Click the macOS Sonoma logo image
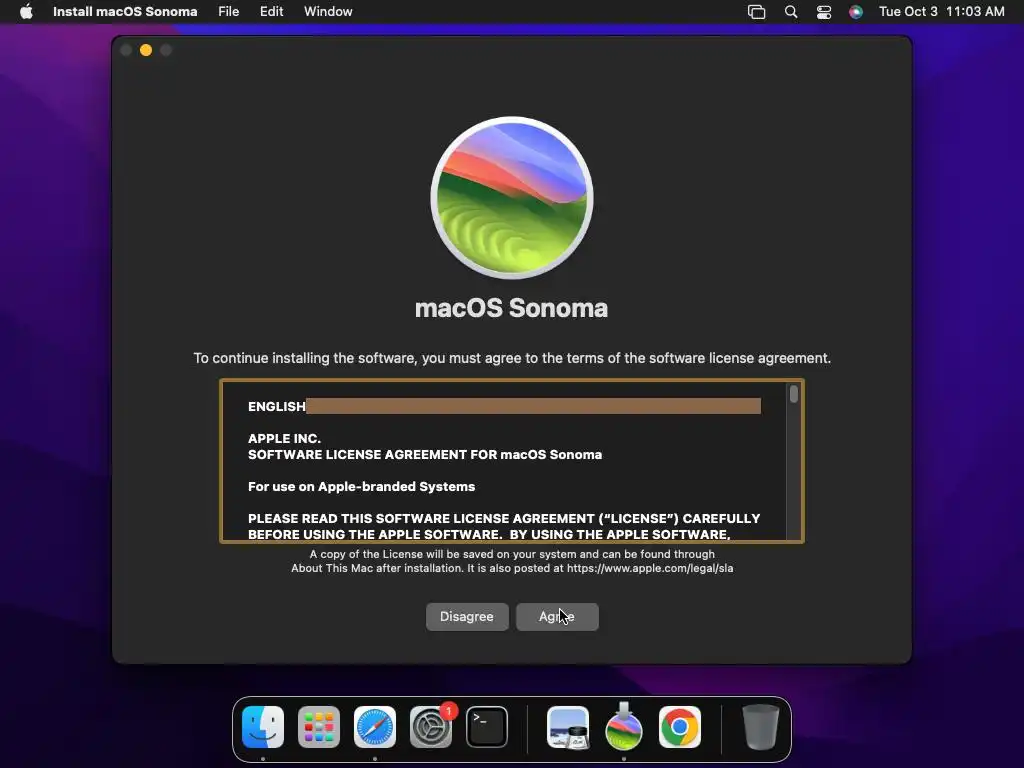The image size is (1024, 768). pos(512,198)
